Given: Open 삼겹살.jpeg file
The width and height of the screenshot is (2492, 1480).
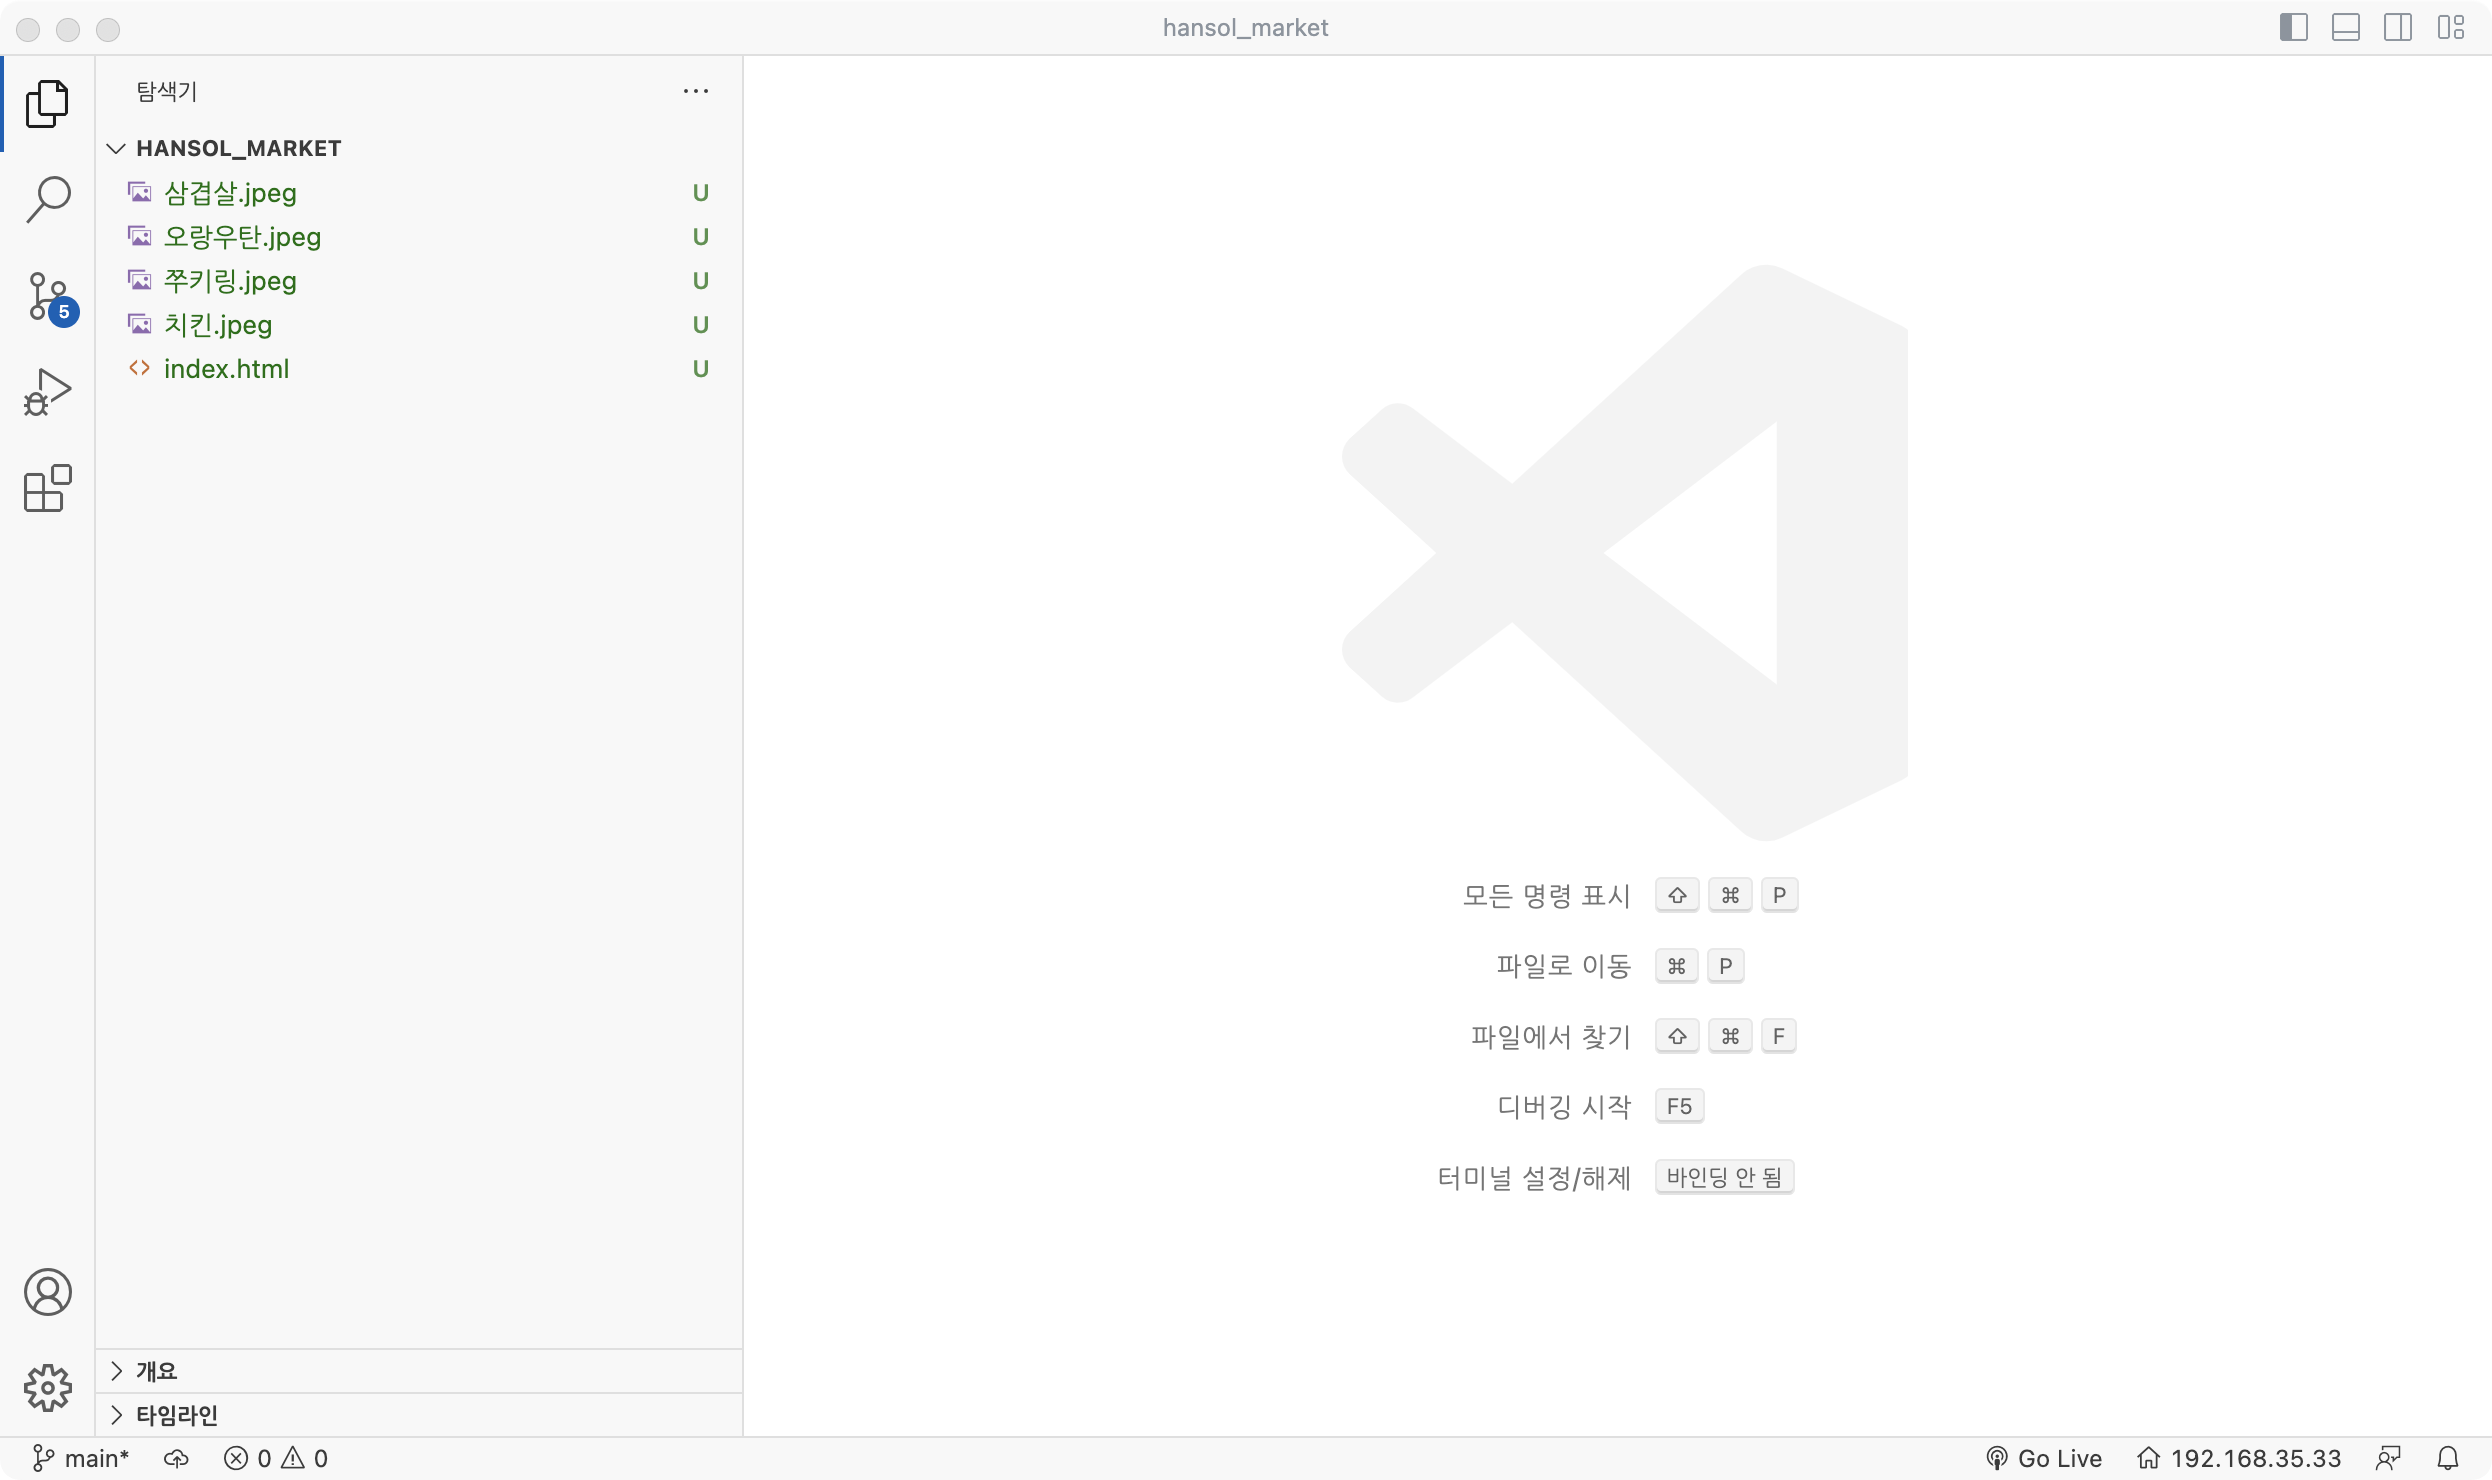Looking at the screenshot, I should 419,192.
